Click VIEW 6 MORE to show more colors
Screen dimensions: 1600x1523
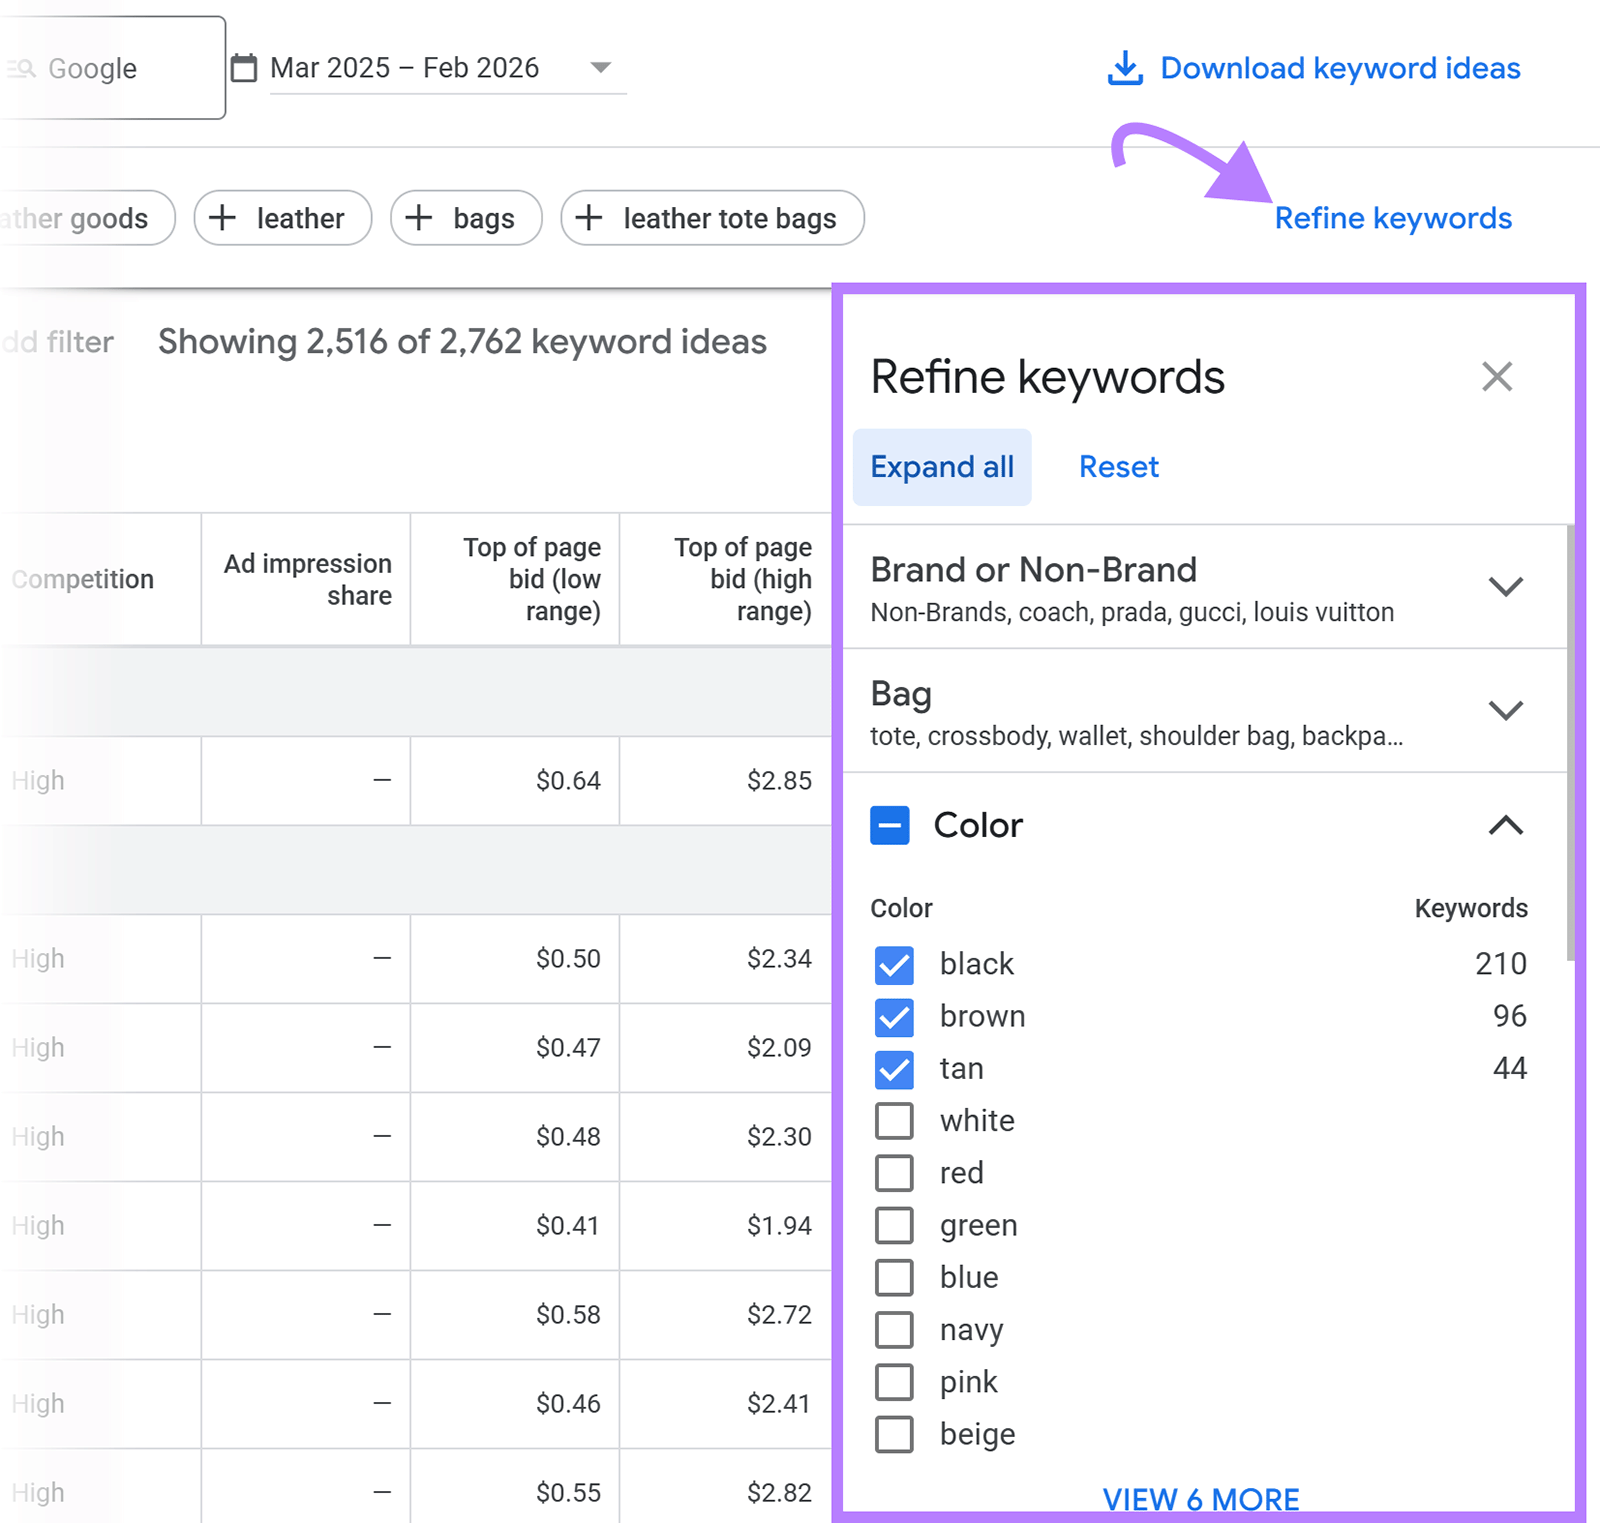[1201, 1498]
